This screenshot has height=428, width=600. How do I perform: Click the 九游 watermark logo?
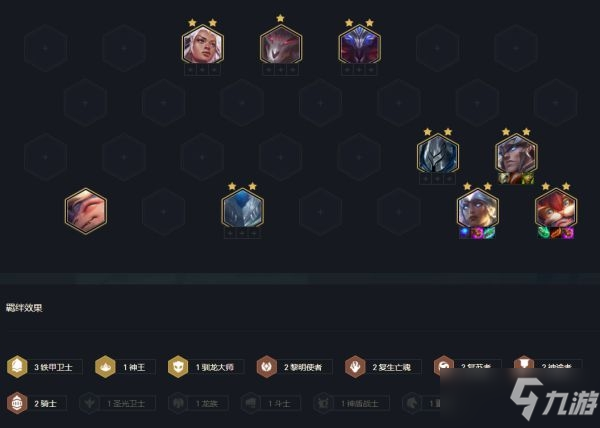tap(554, 399)
